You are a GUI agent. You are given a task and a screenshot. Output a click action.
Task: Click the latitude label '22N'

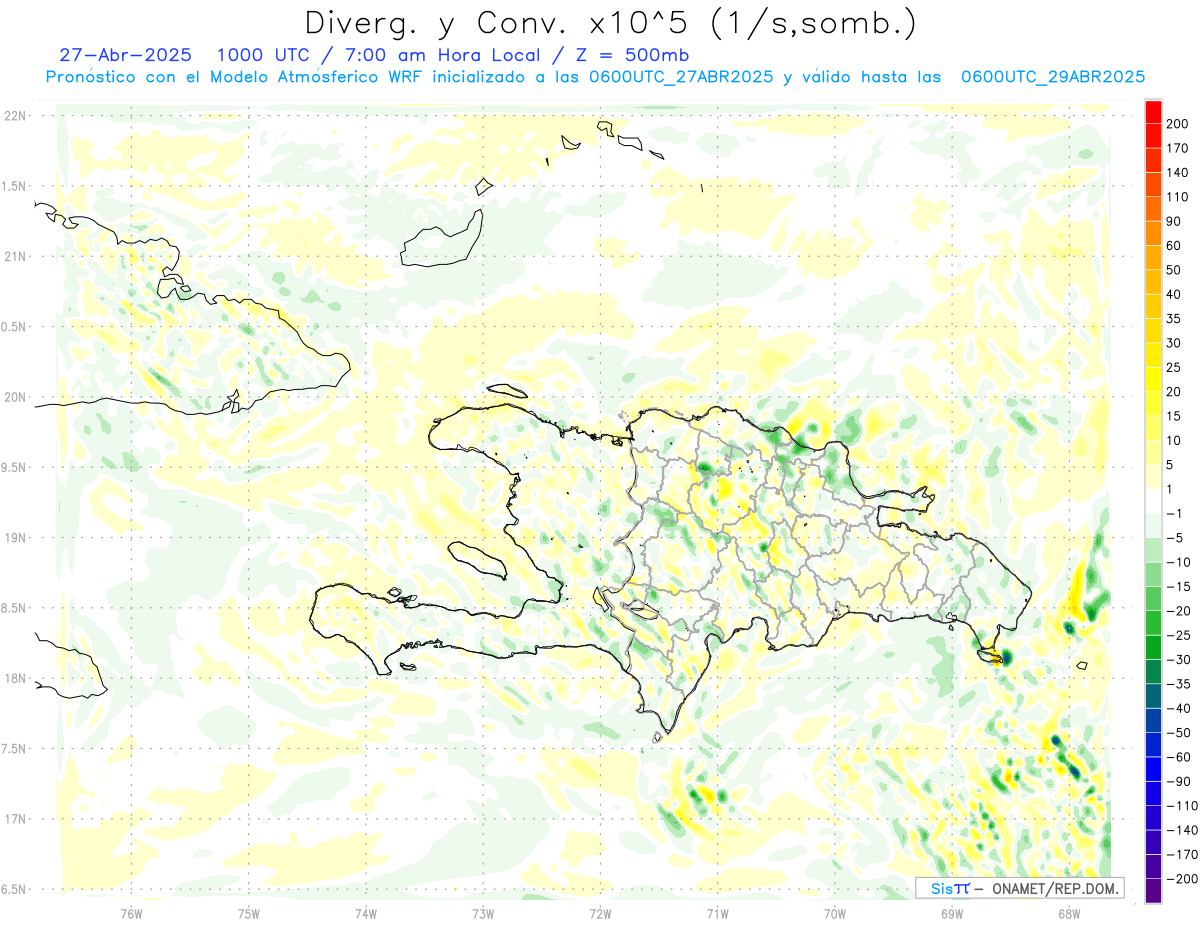[15, 116]
